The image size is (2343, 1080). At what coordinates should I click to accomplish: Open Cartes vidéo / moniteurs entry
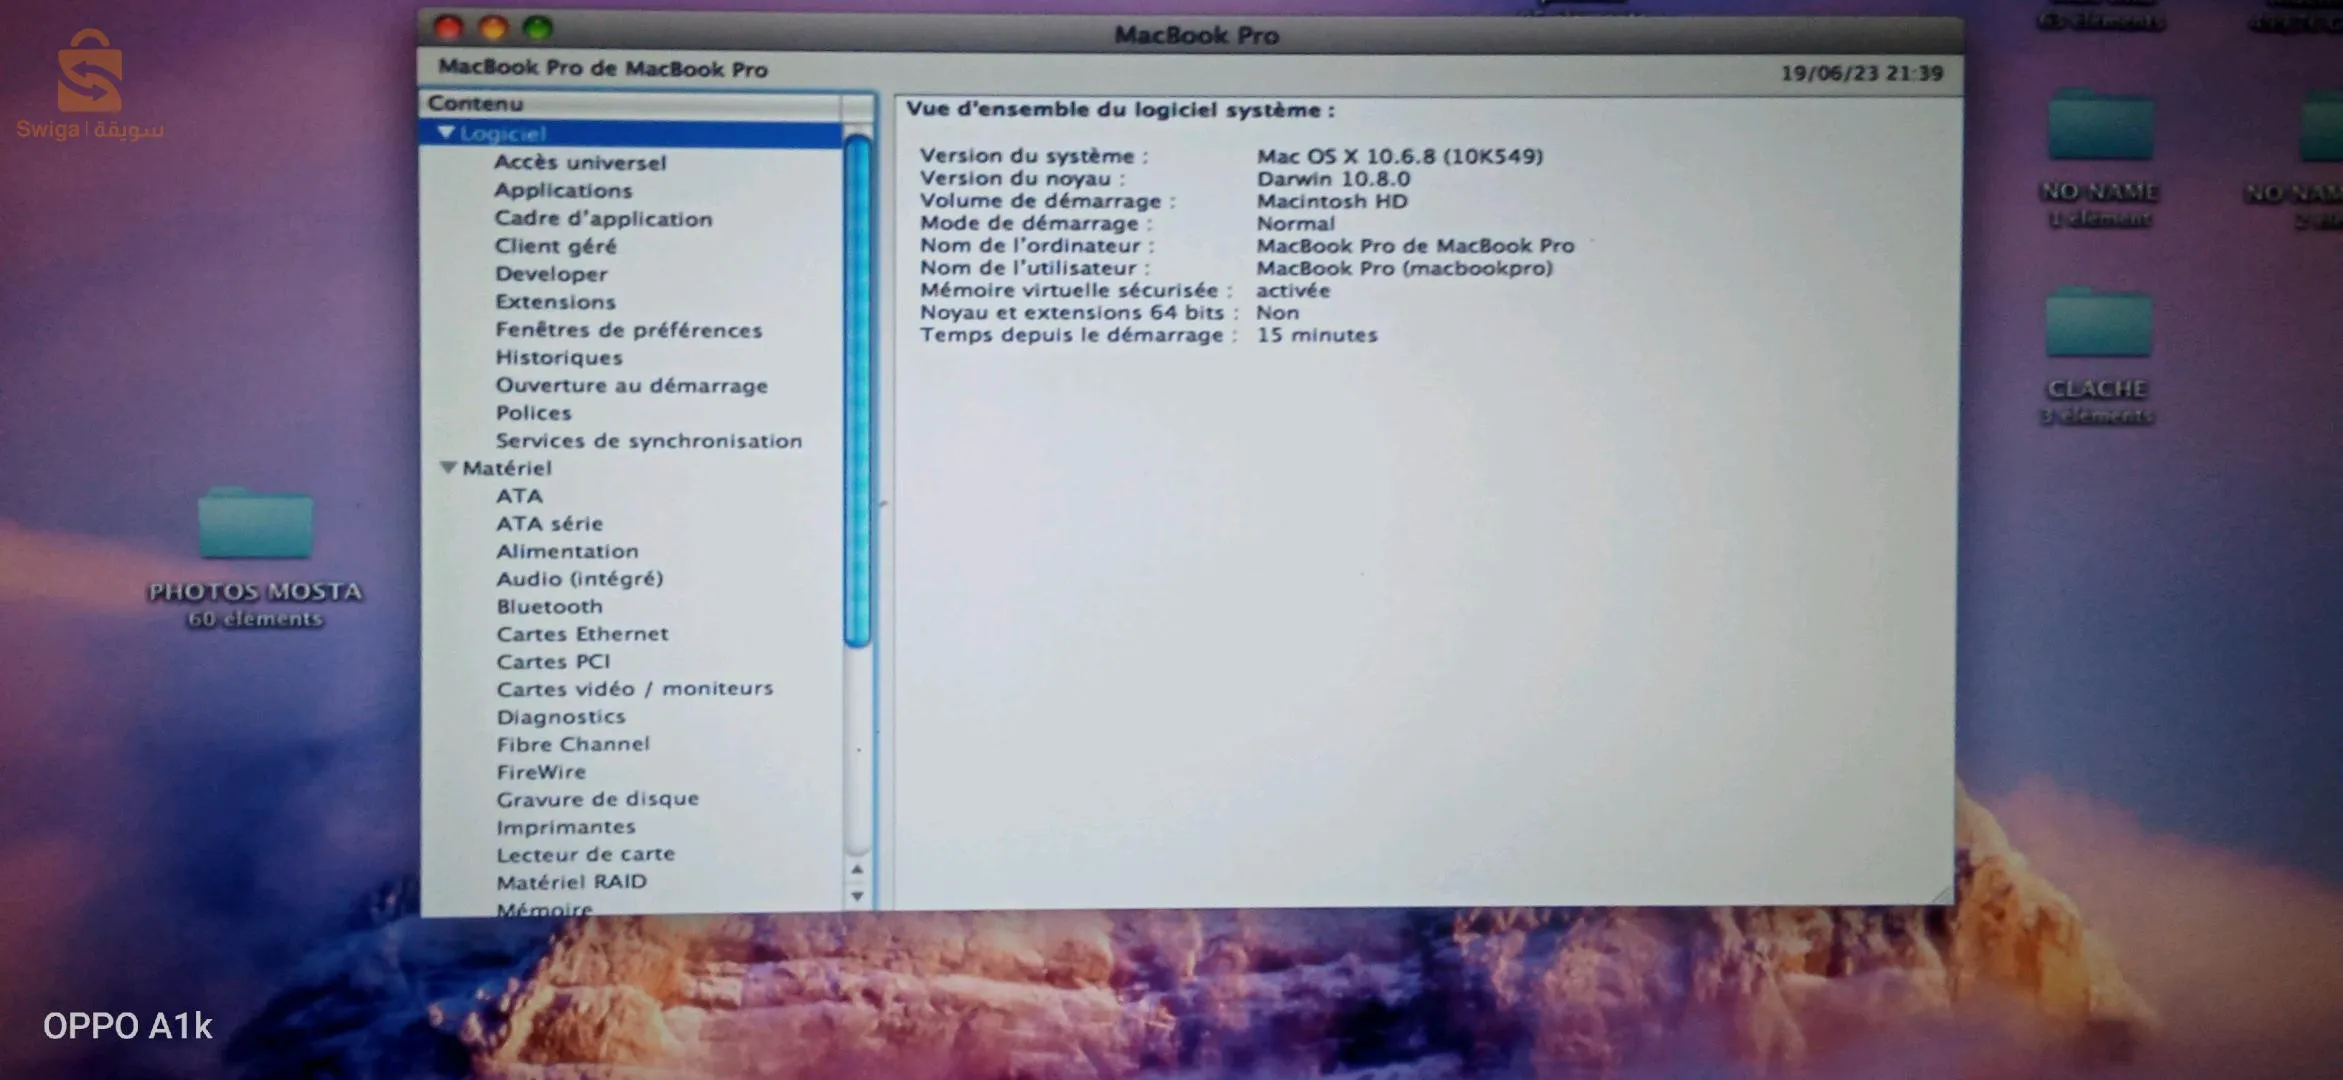pos(634,689)
